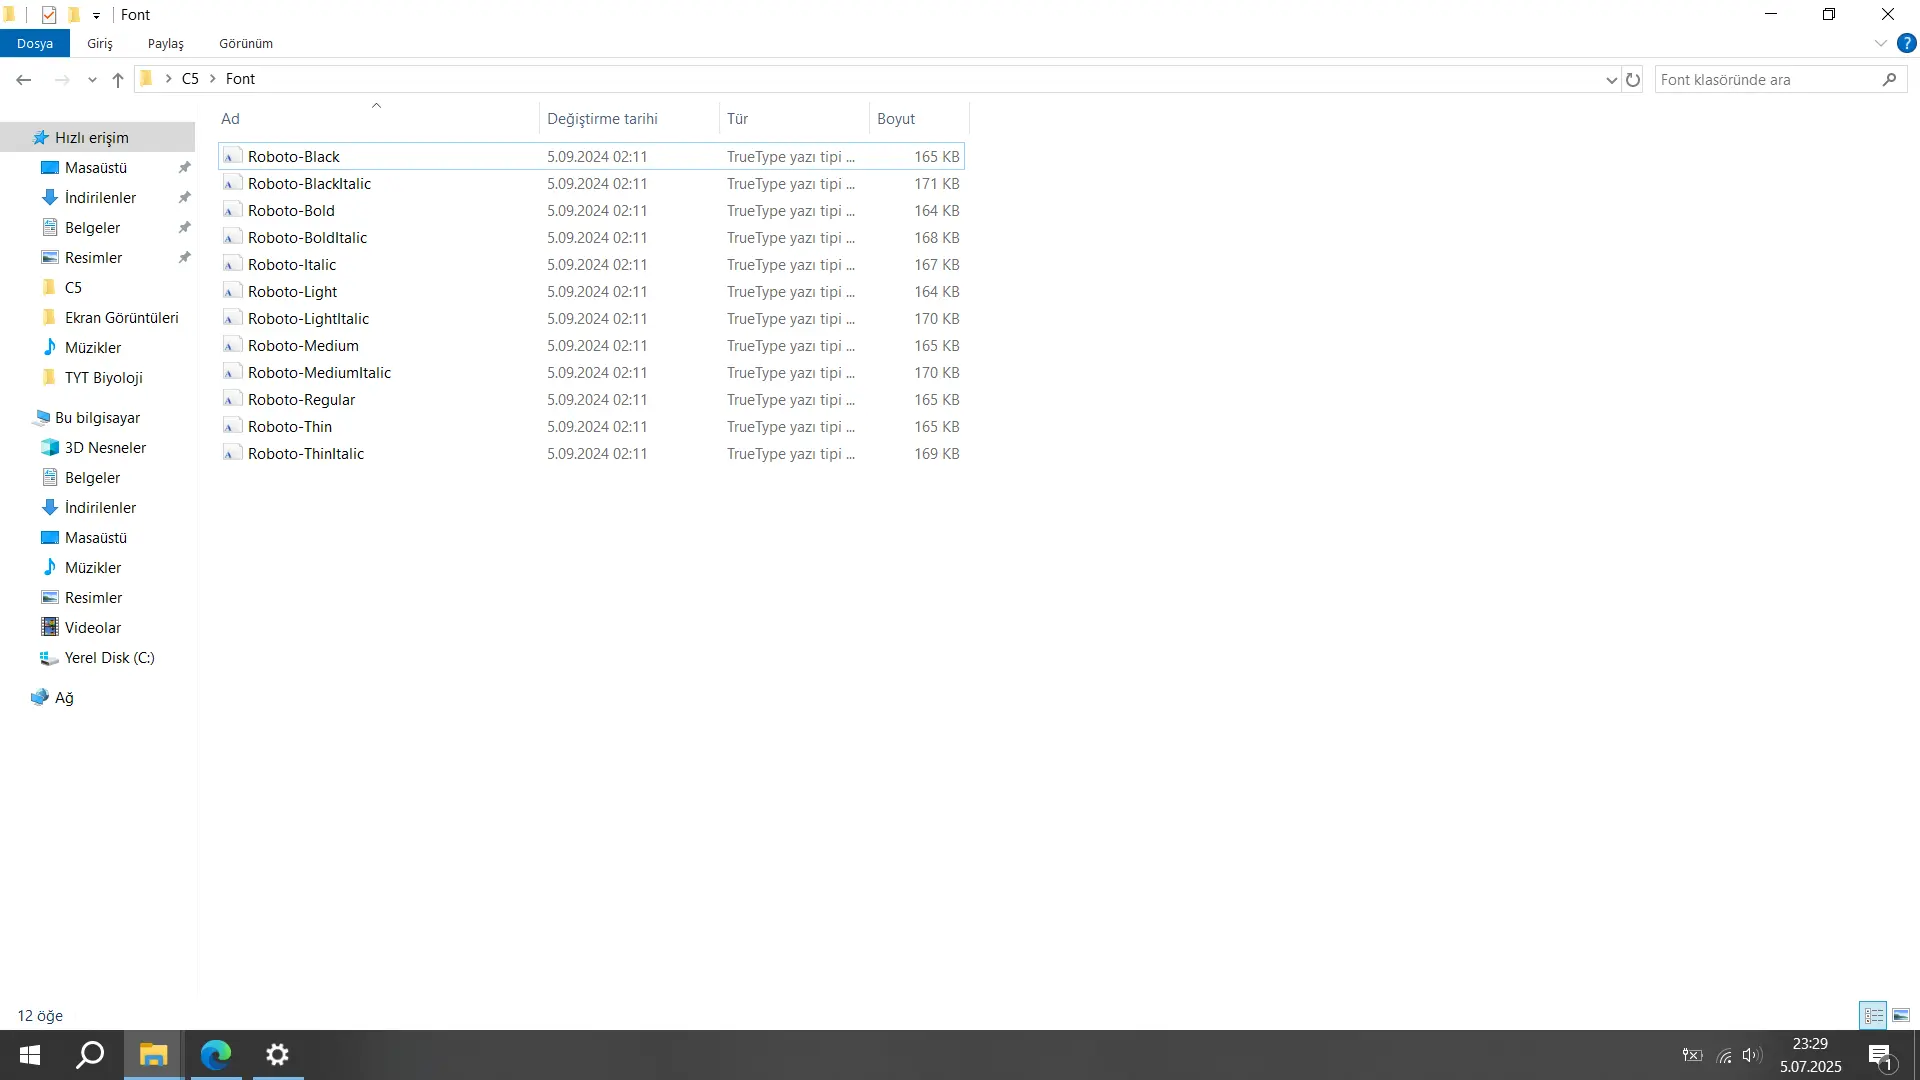1920x1080 pixels.
Task: Click the Roboto-Light font file icon
Action: 232,292
